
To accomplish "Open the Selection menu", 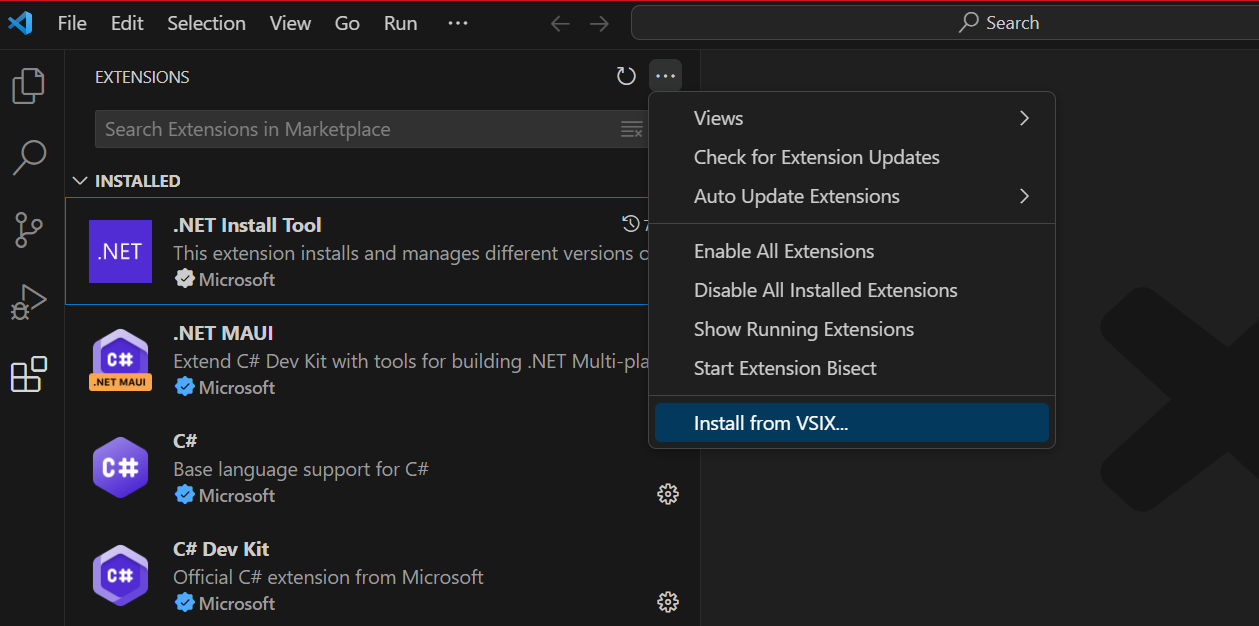I will 207,23.
